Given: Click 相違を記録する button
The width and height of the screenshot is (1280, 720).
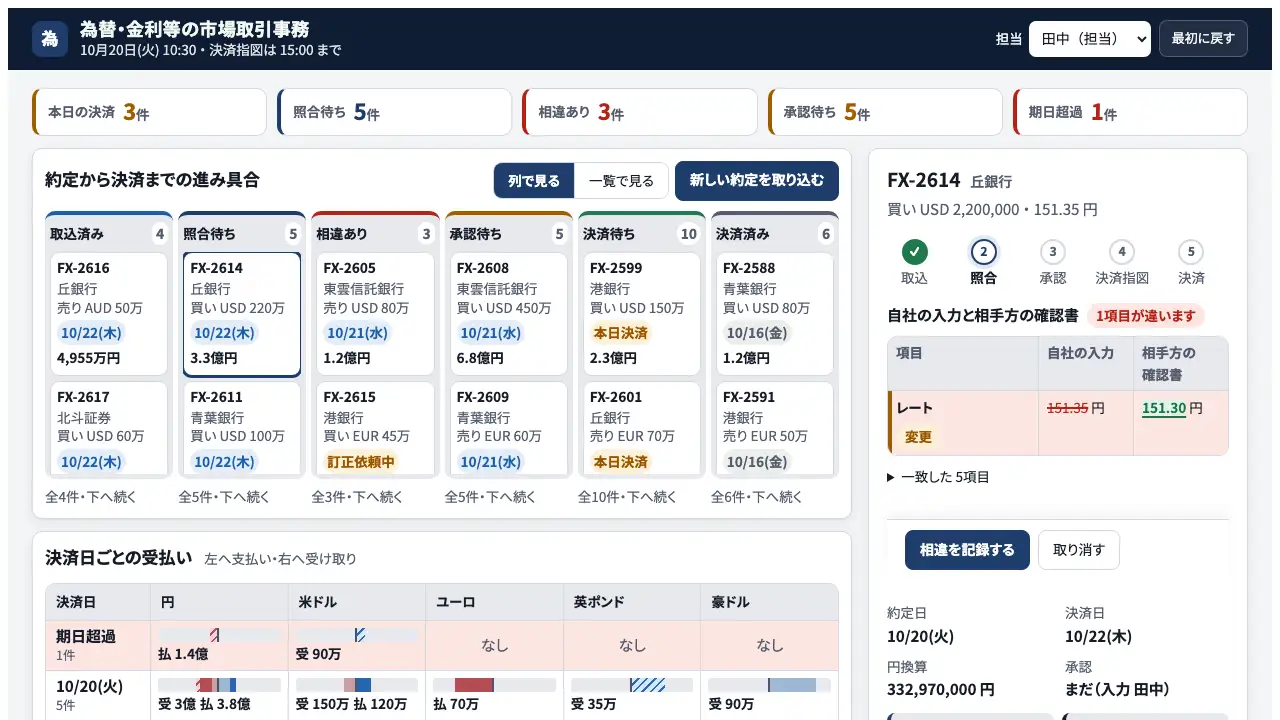Looking at the screenshot, I should tap(967, 550).
